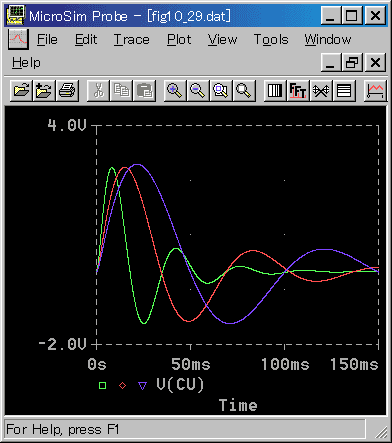The height and width of the screenshot is (443, 392).
Task: Open the Trace menu
Action: (132, 40)
